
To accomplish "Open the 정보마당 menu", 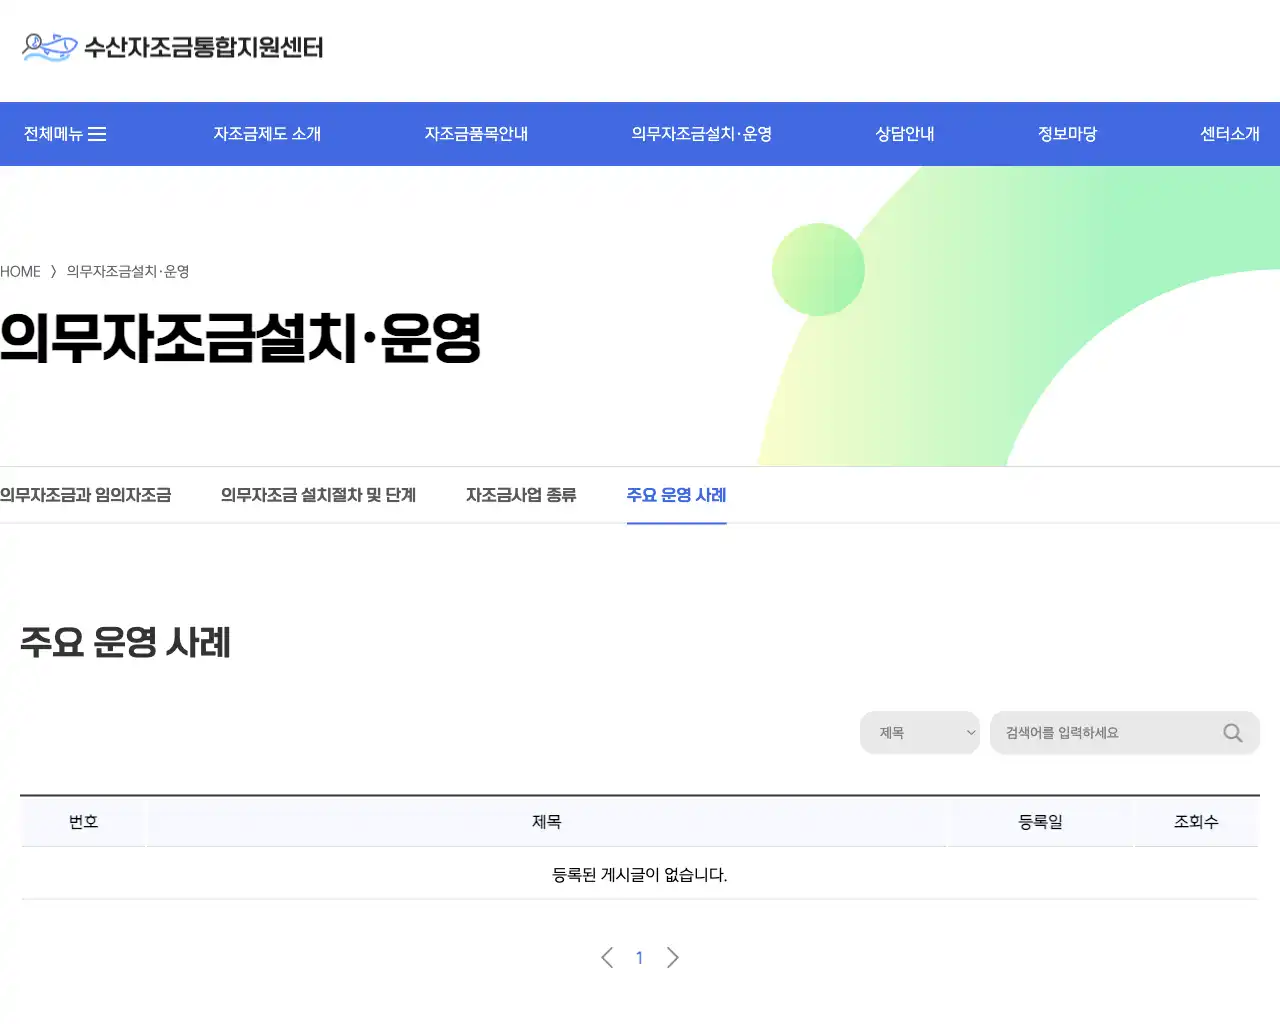I will (1066, 133).
